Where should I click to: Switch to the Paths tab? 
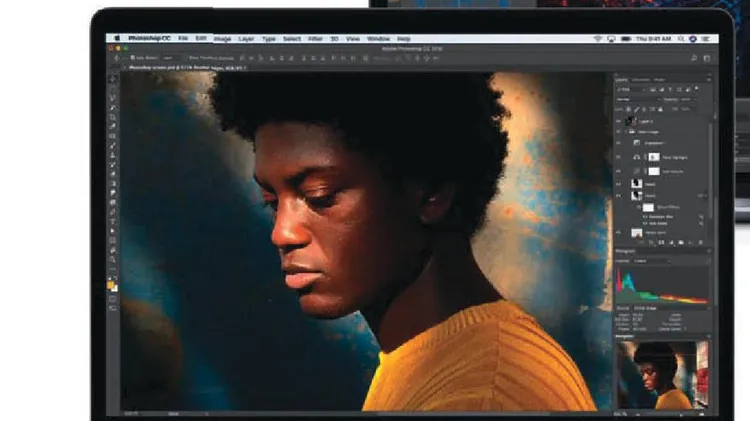pyautogui.click(x=660, y=80)
